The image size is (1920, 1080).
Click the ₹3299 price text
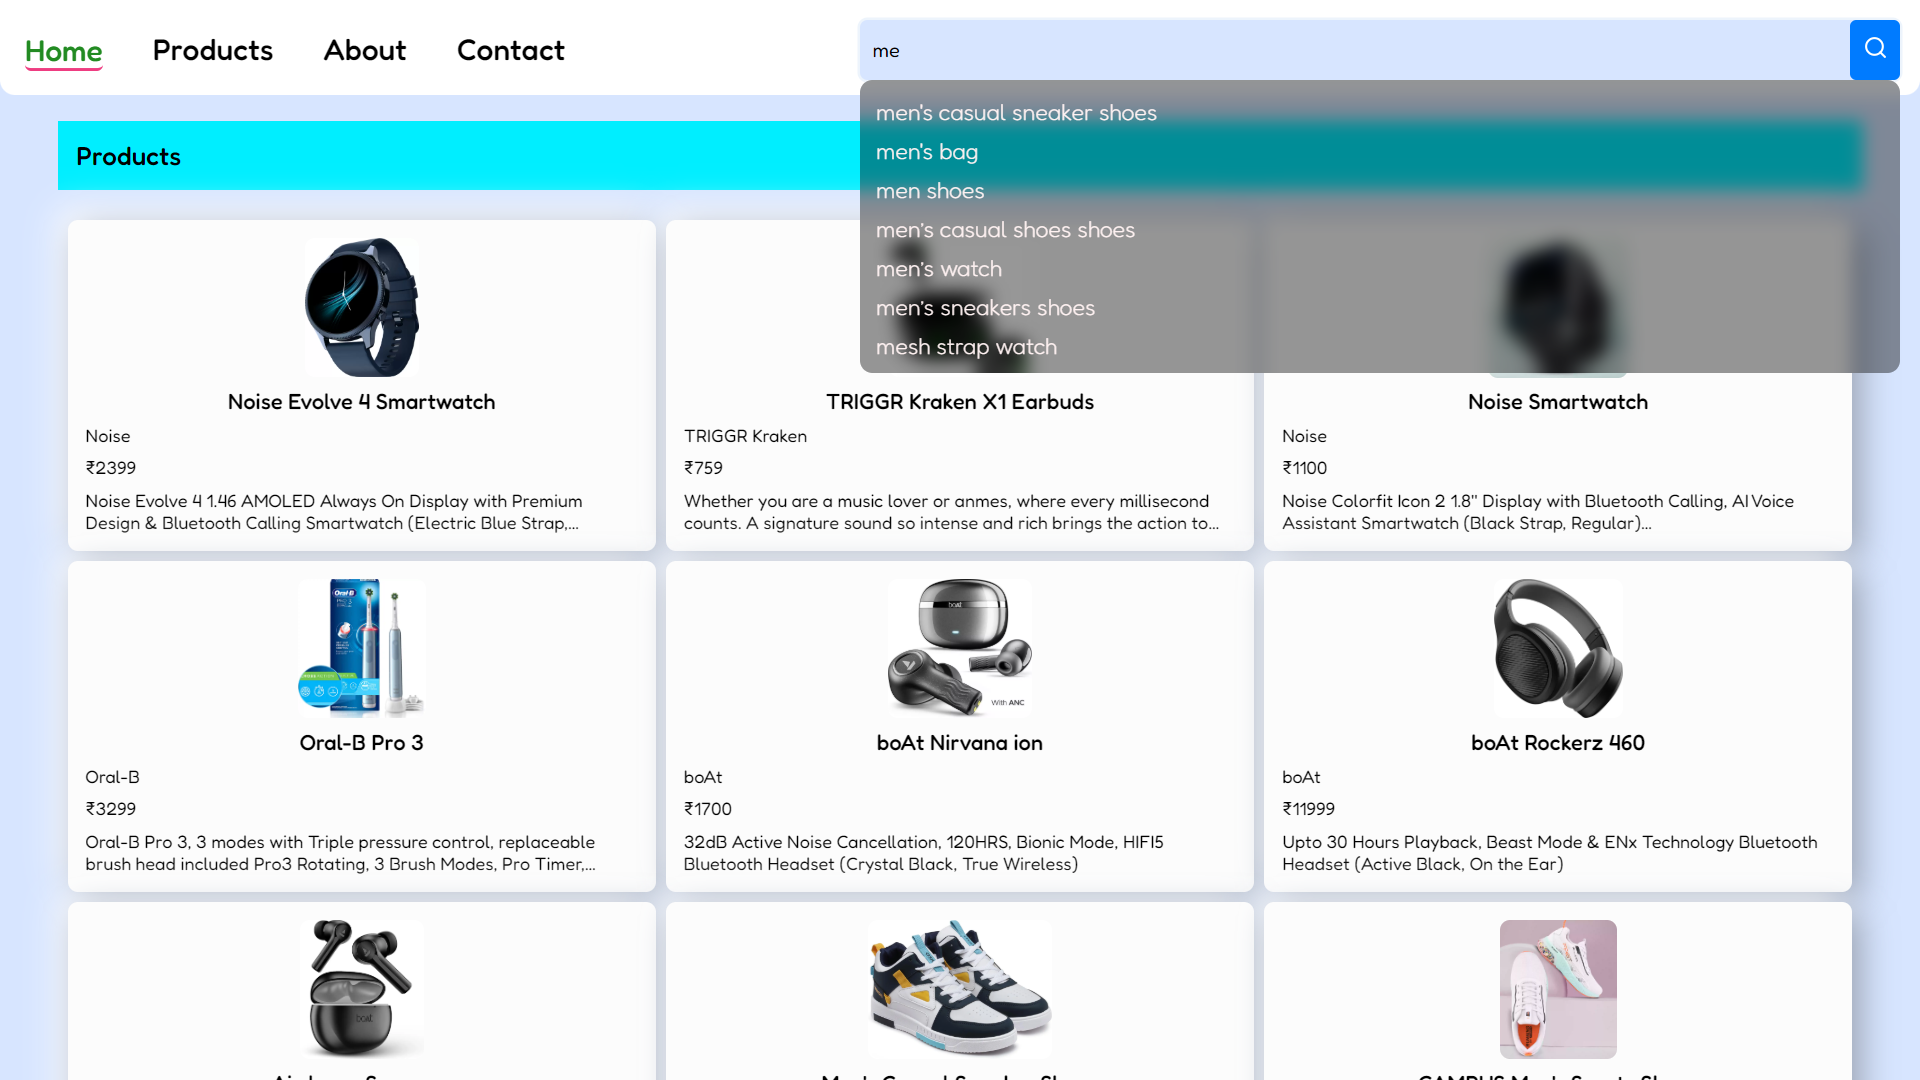111,809
